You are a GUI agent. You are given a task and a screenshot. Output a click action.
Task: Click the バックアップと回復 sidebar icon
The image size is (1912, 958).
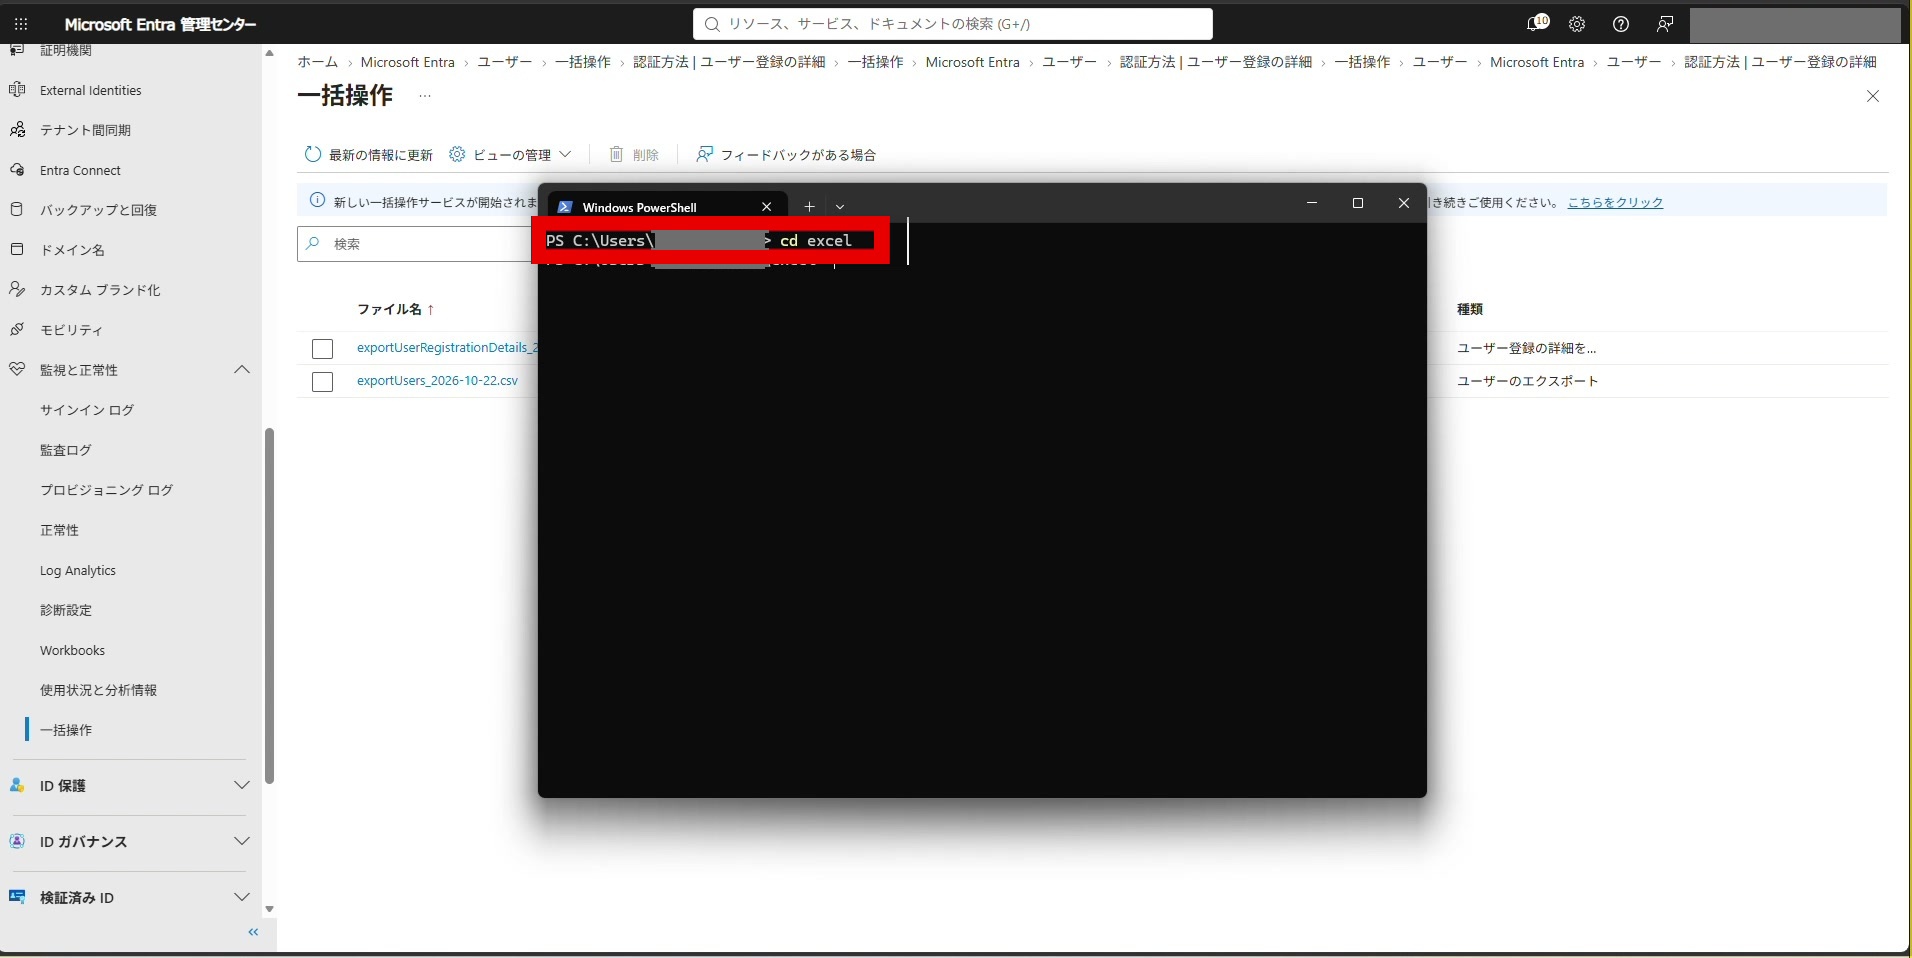coord(17,210)
